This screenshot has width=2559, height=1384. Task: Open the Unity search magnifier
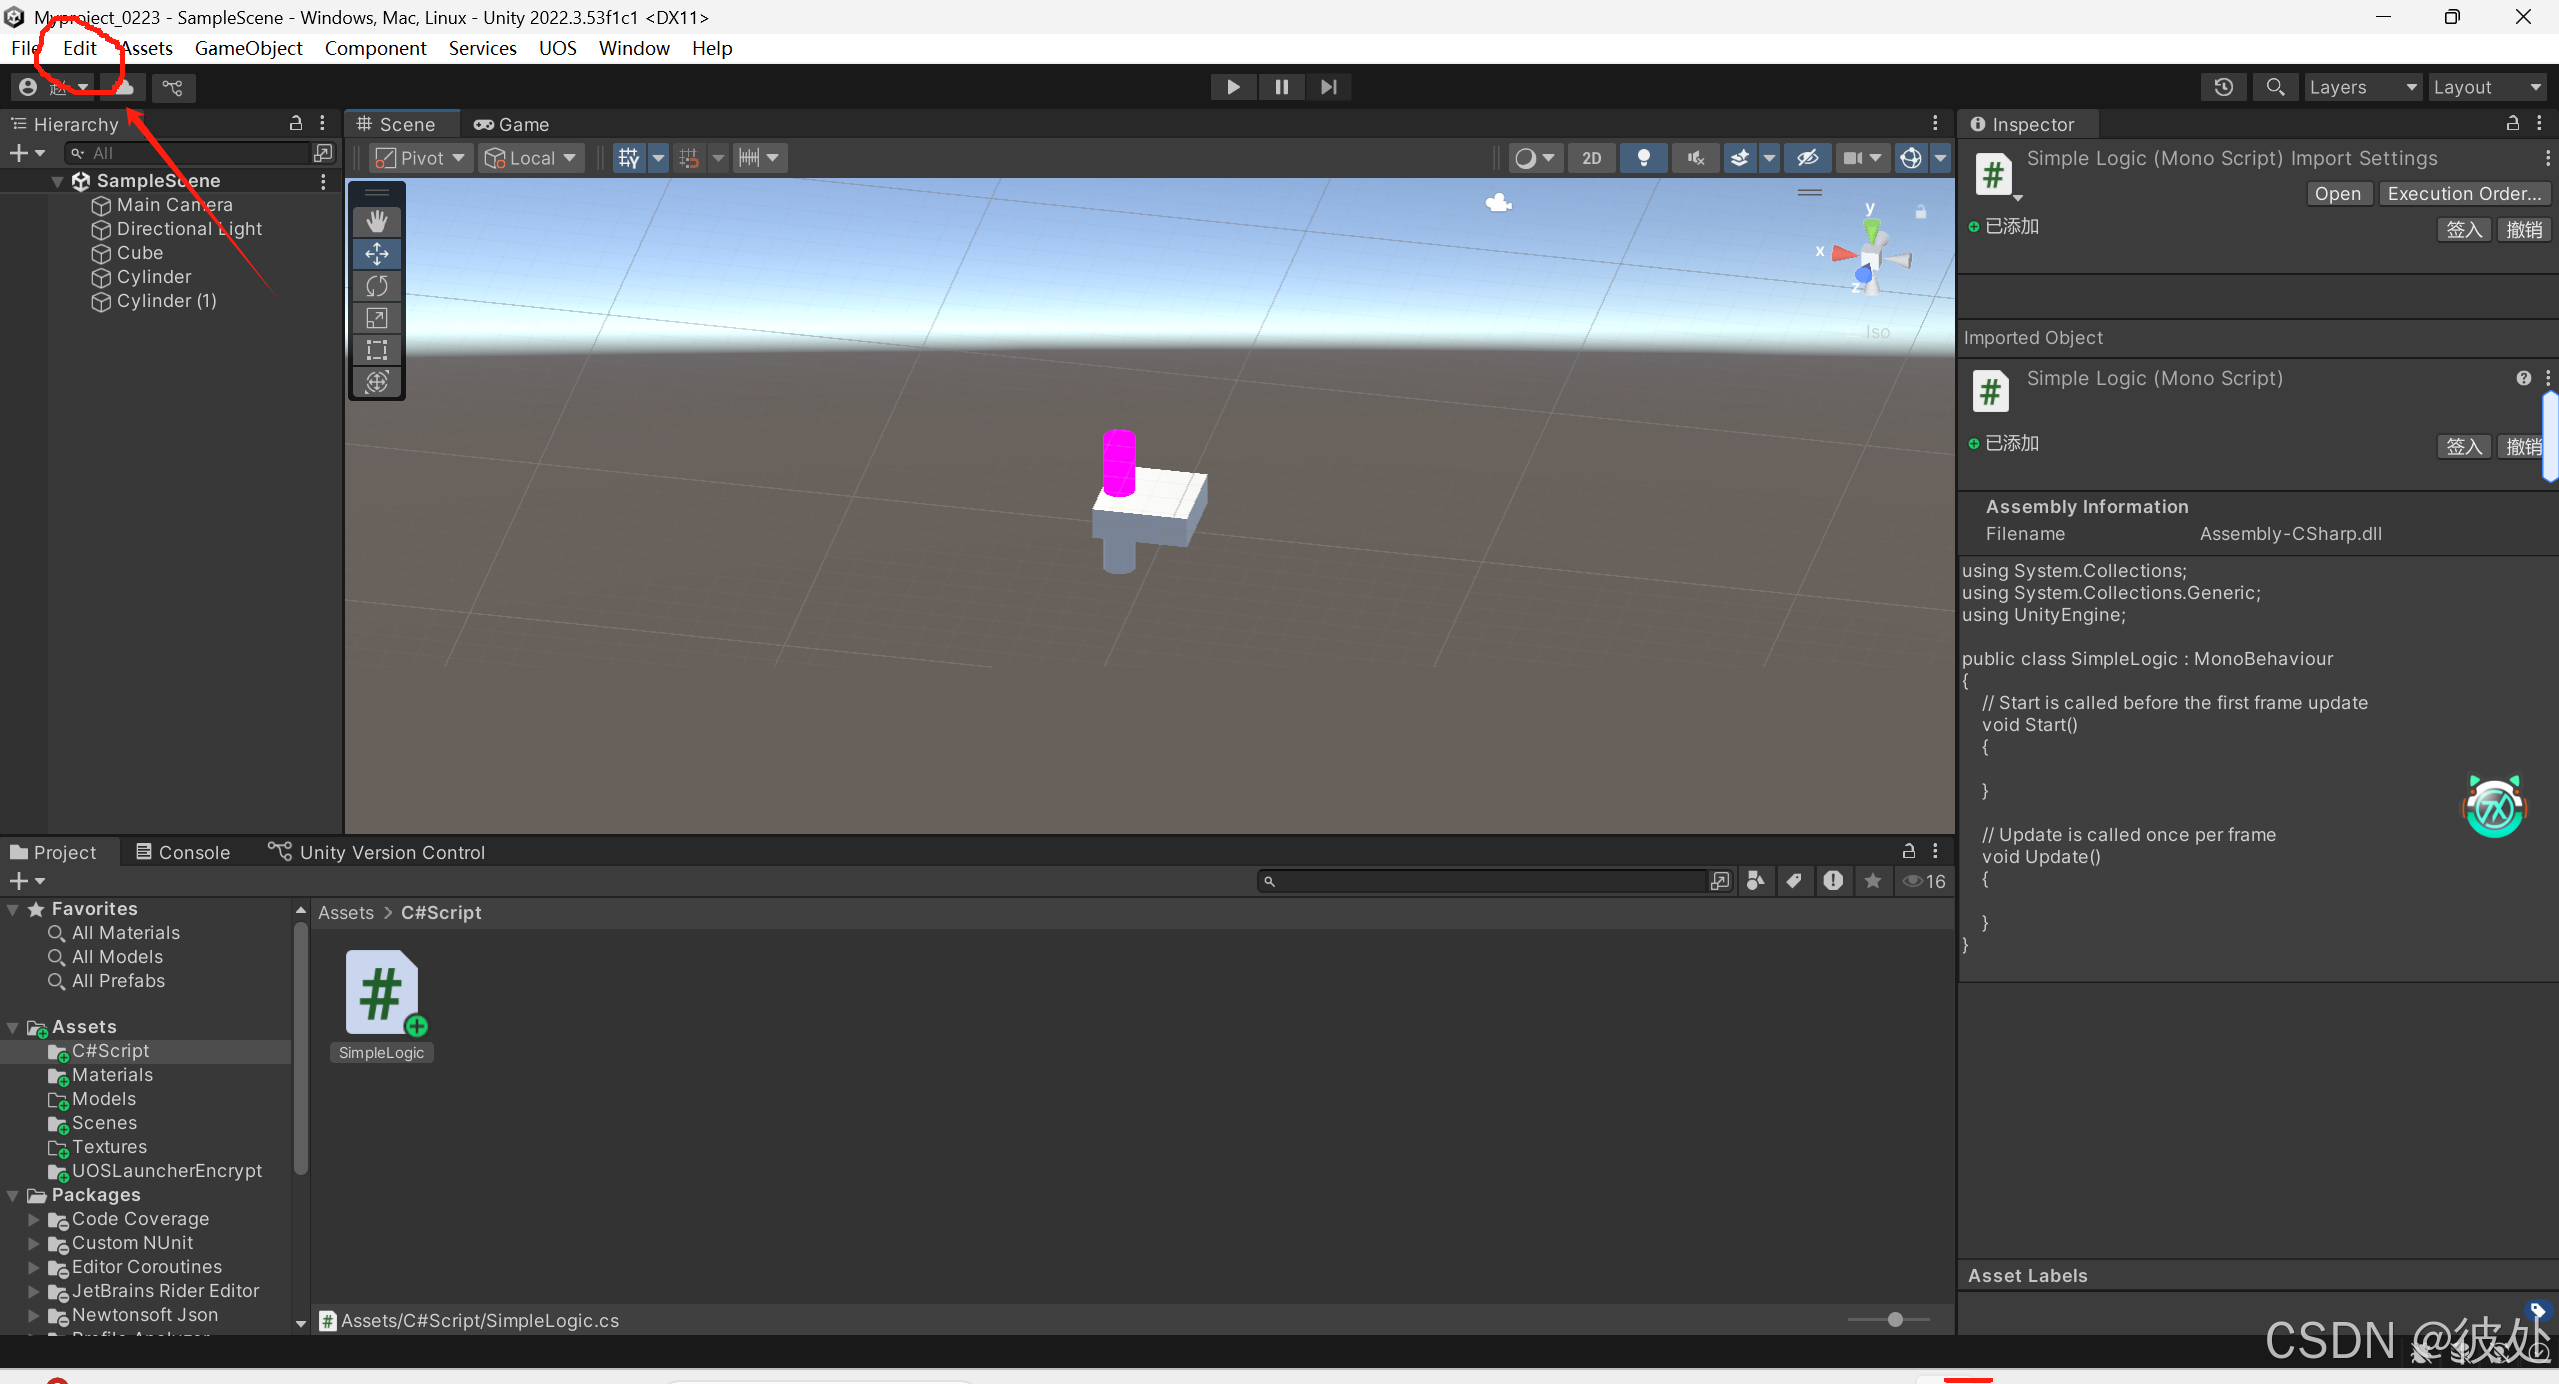[2275, 87]
